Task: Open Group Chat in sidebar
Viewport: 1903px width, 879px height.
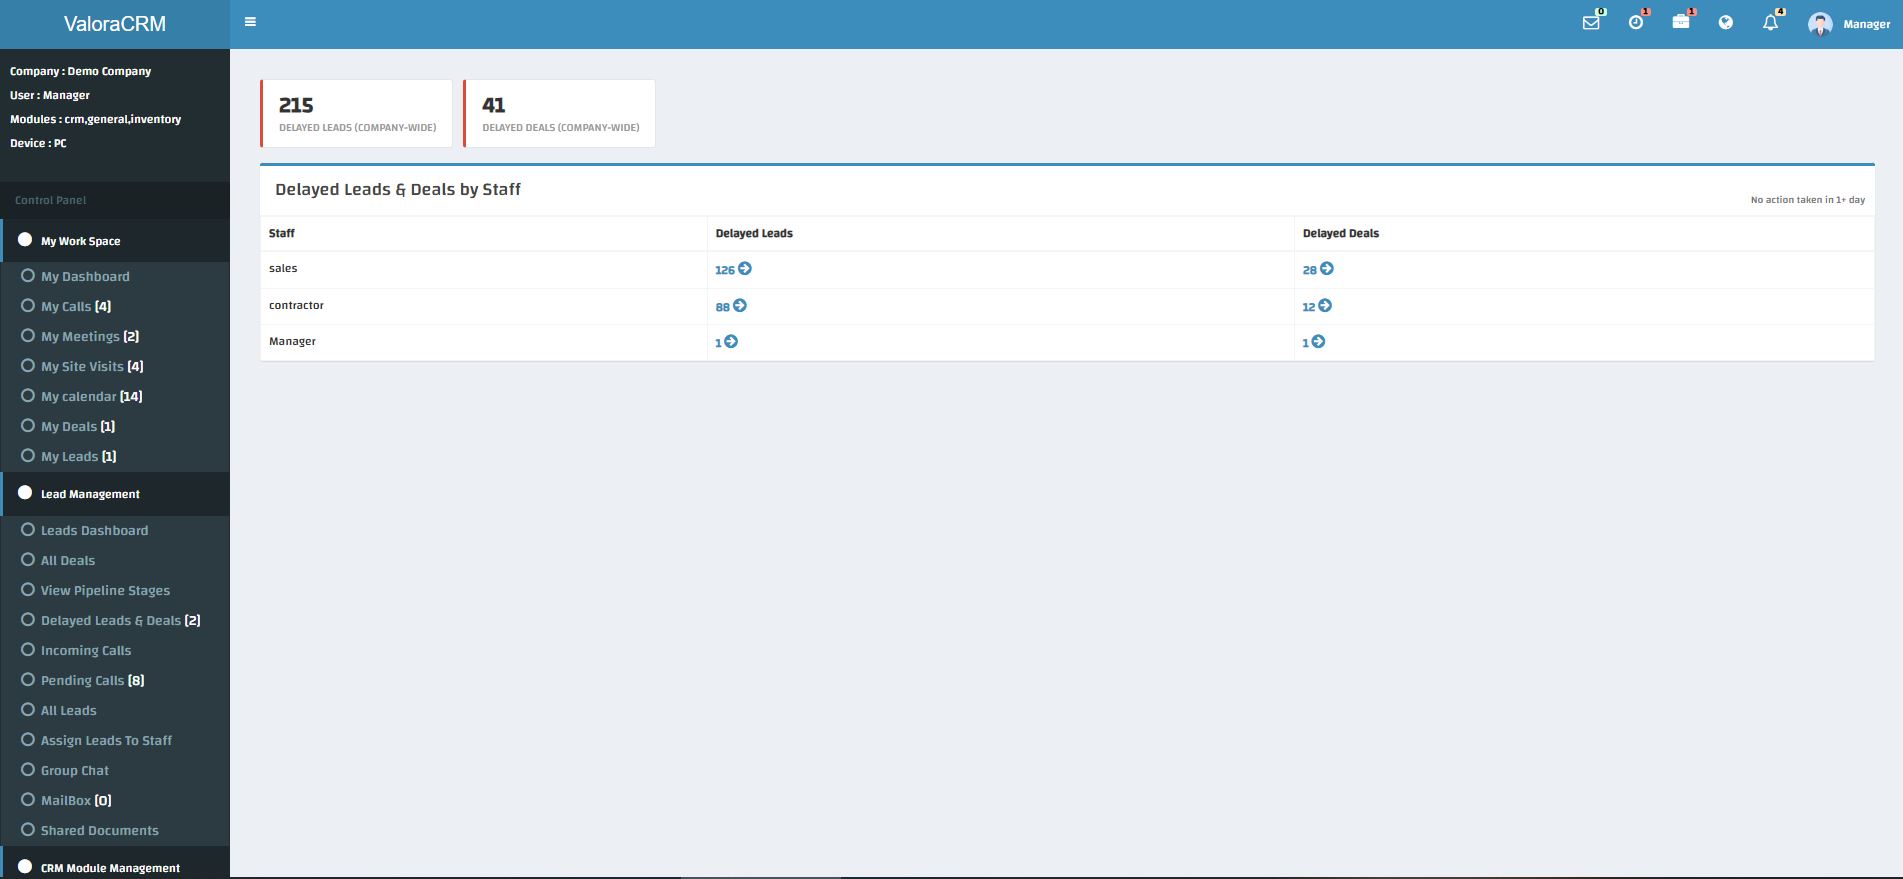Action: click(x=75, y=770)
